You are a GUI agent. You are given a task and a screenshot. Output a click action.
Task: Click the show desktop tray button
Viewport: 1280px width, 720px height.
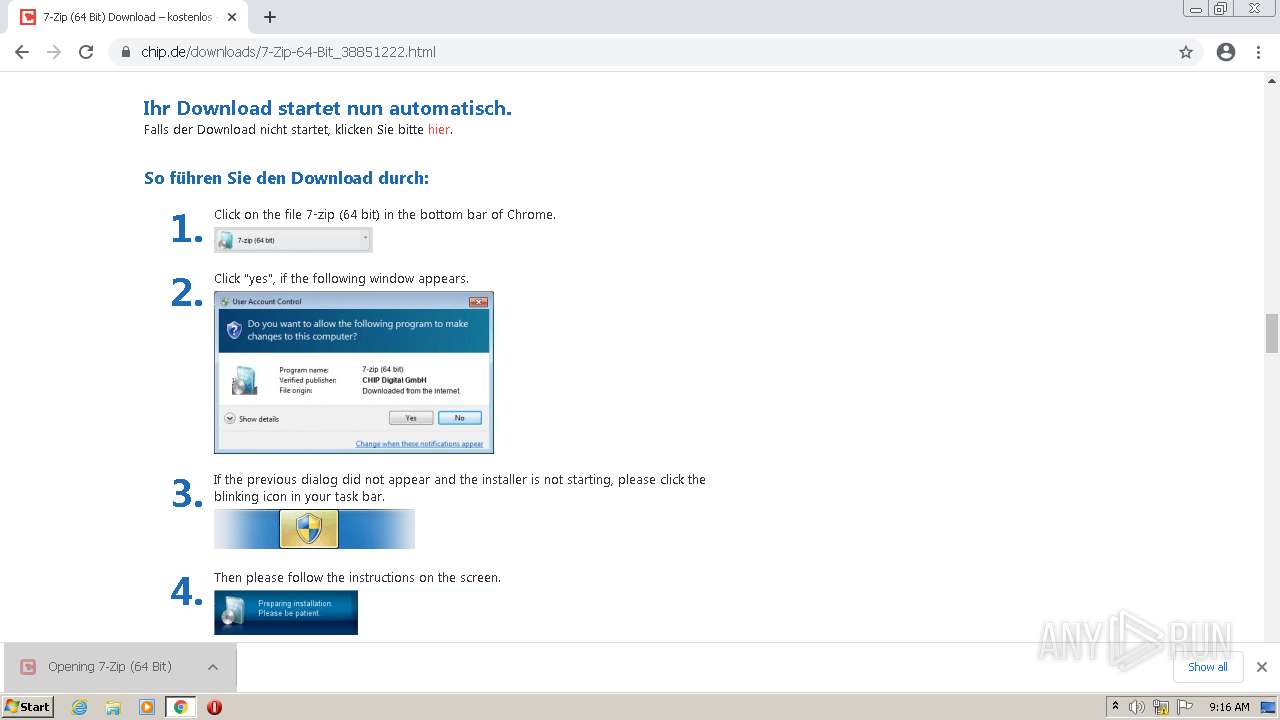coord(1269,707)
